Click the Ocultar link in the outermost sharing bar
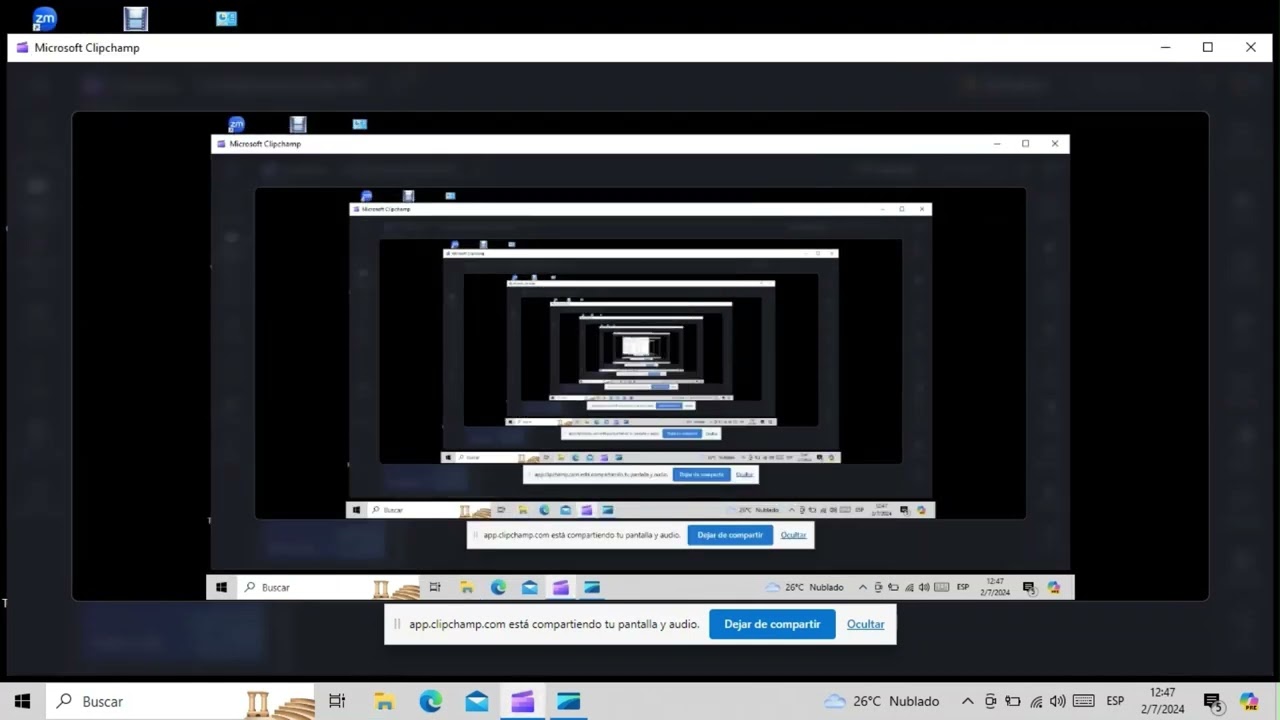The height and width of the screenshot is (720, 1280). 865,624
